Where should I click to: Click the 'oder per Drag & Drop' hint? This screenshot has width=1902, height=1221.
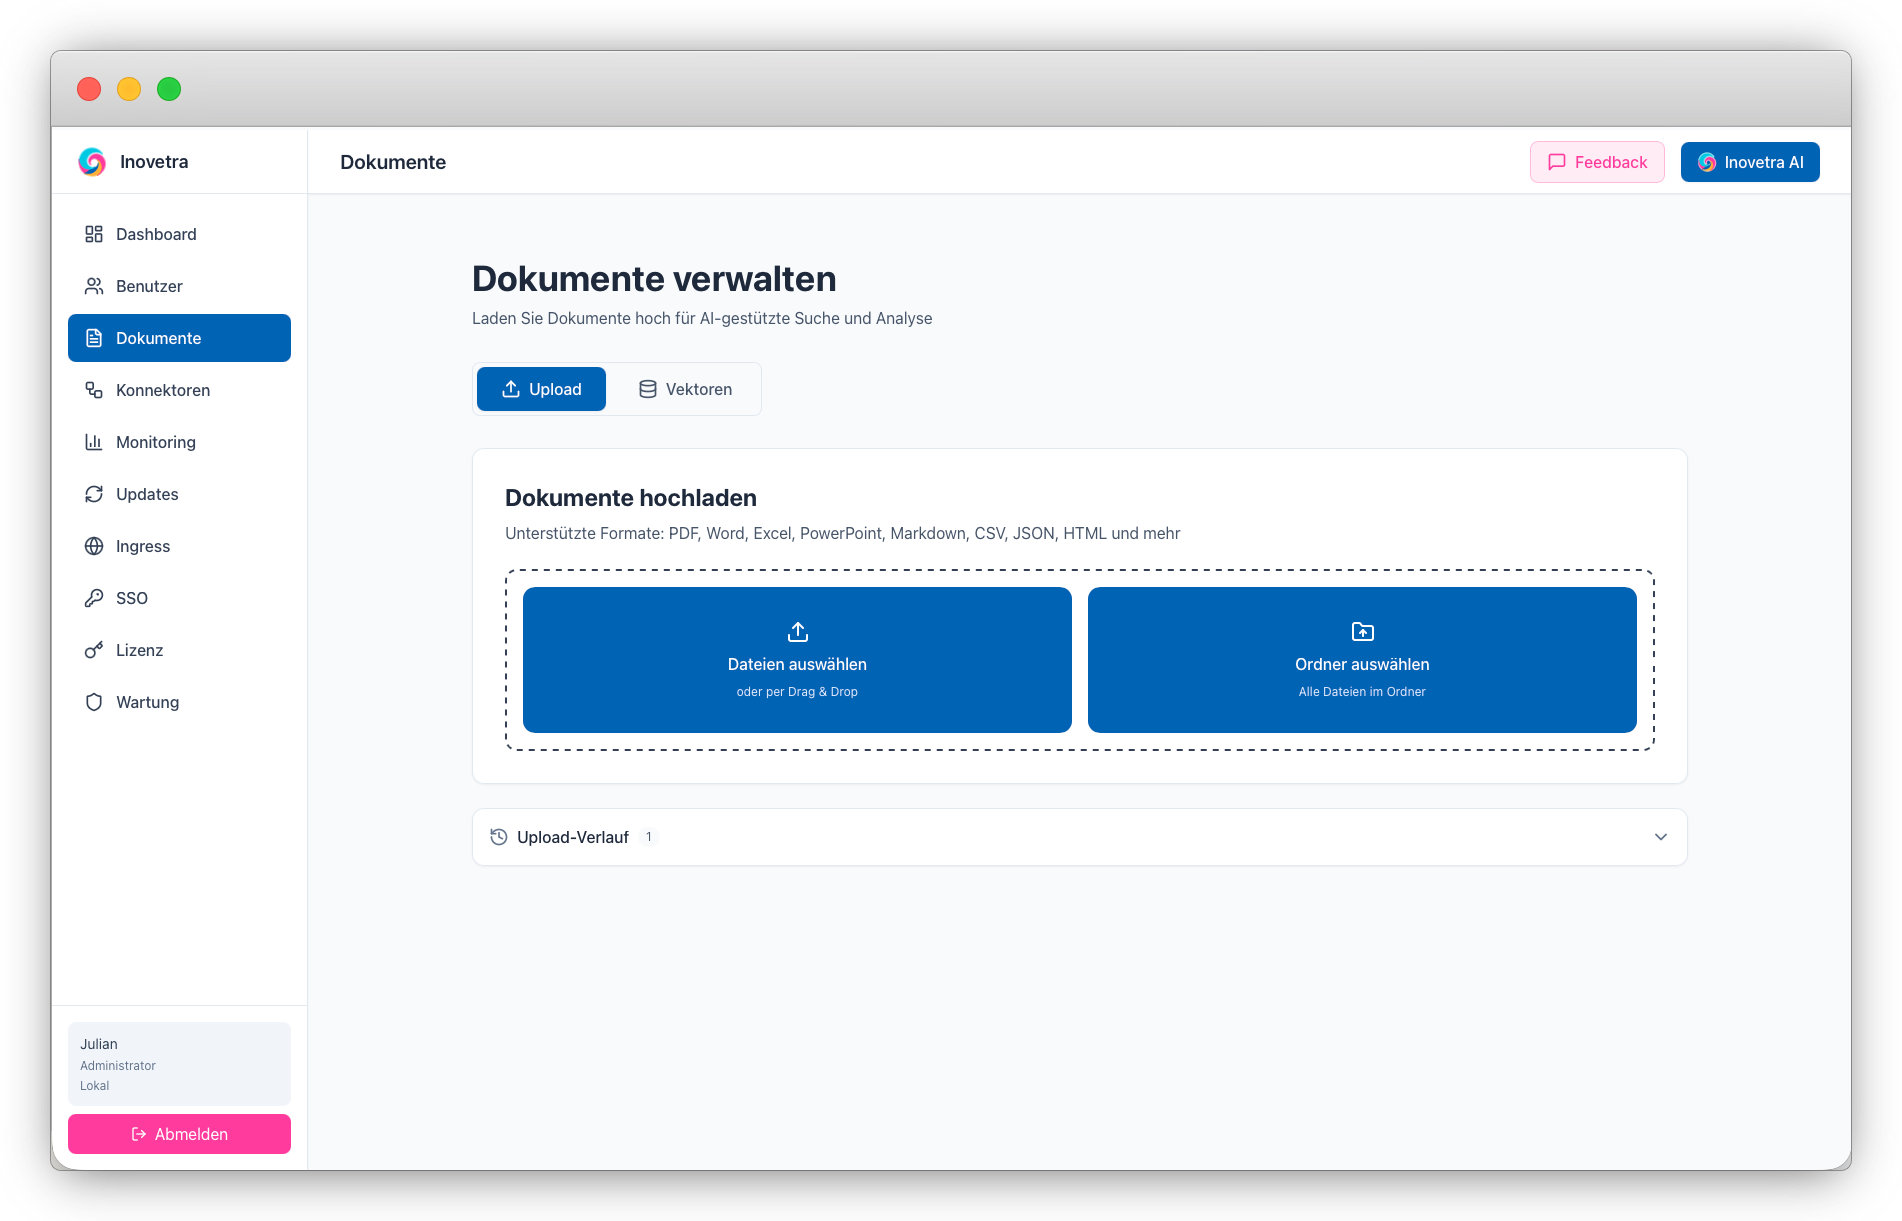tap(797, 692)
